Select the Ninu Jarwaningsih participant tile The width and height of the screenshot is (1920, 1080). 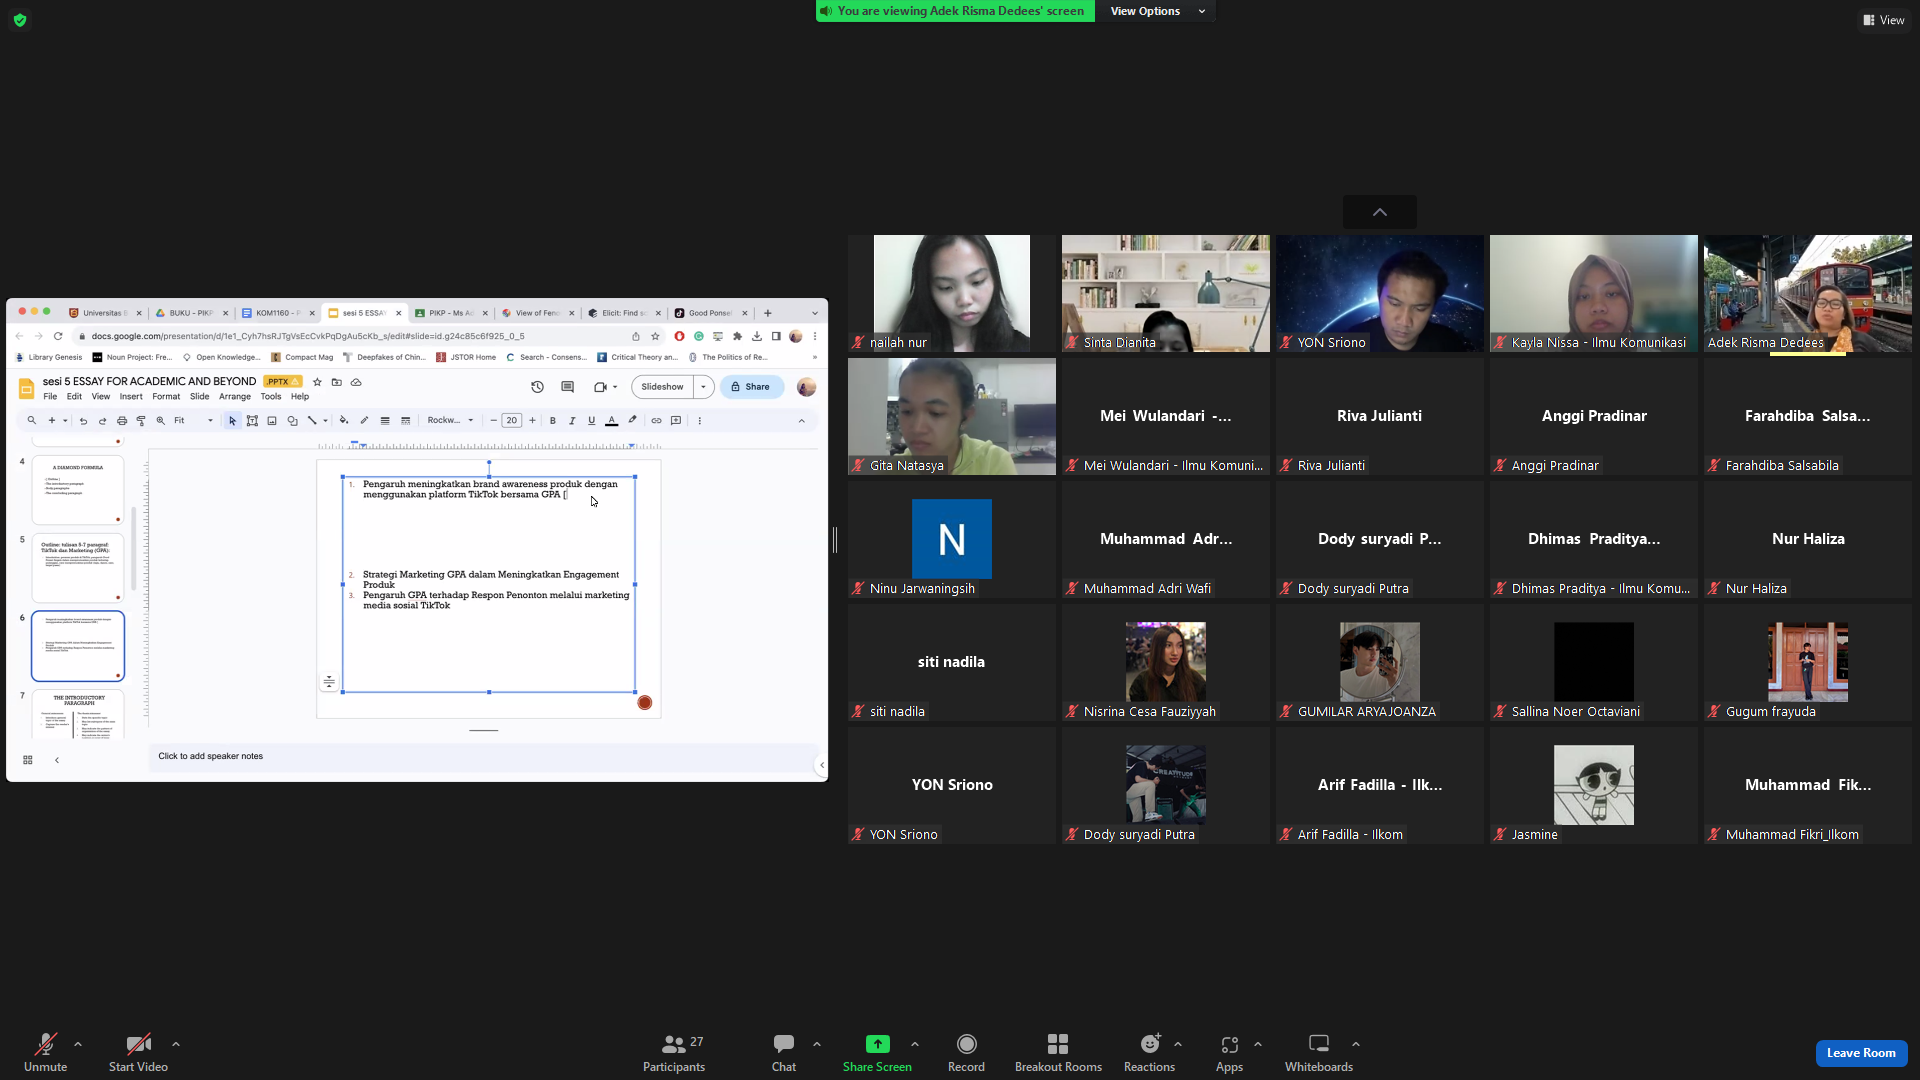[952, 539]
